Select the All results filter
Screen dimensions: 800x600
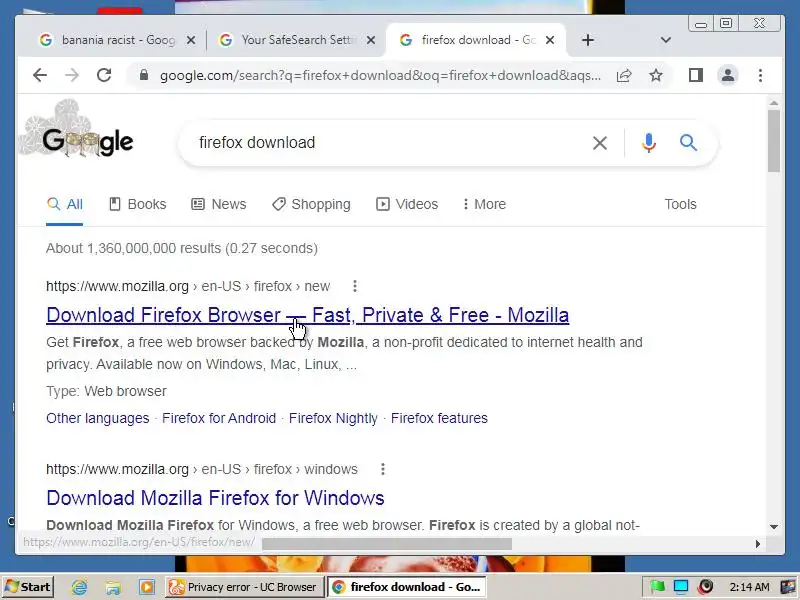pos(64,205)
